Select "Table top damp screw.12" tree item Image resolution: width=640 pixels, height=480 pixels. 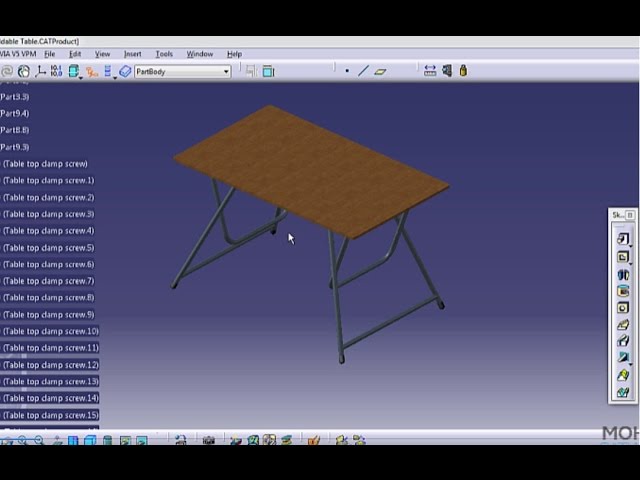[x=50, y=364]
